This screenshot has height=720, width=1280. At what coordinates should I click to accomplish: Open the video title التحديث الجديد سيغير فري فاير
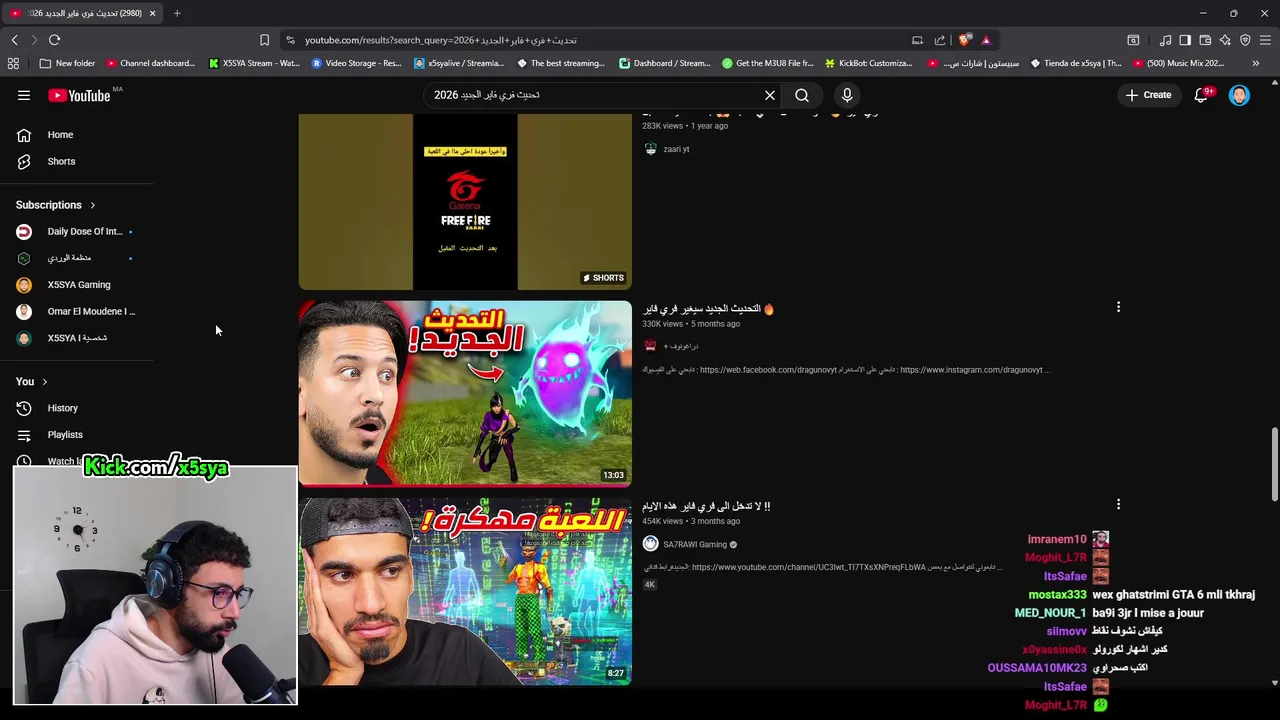coord(708,309)
